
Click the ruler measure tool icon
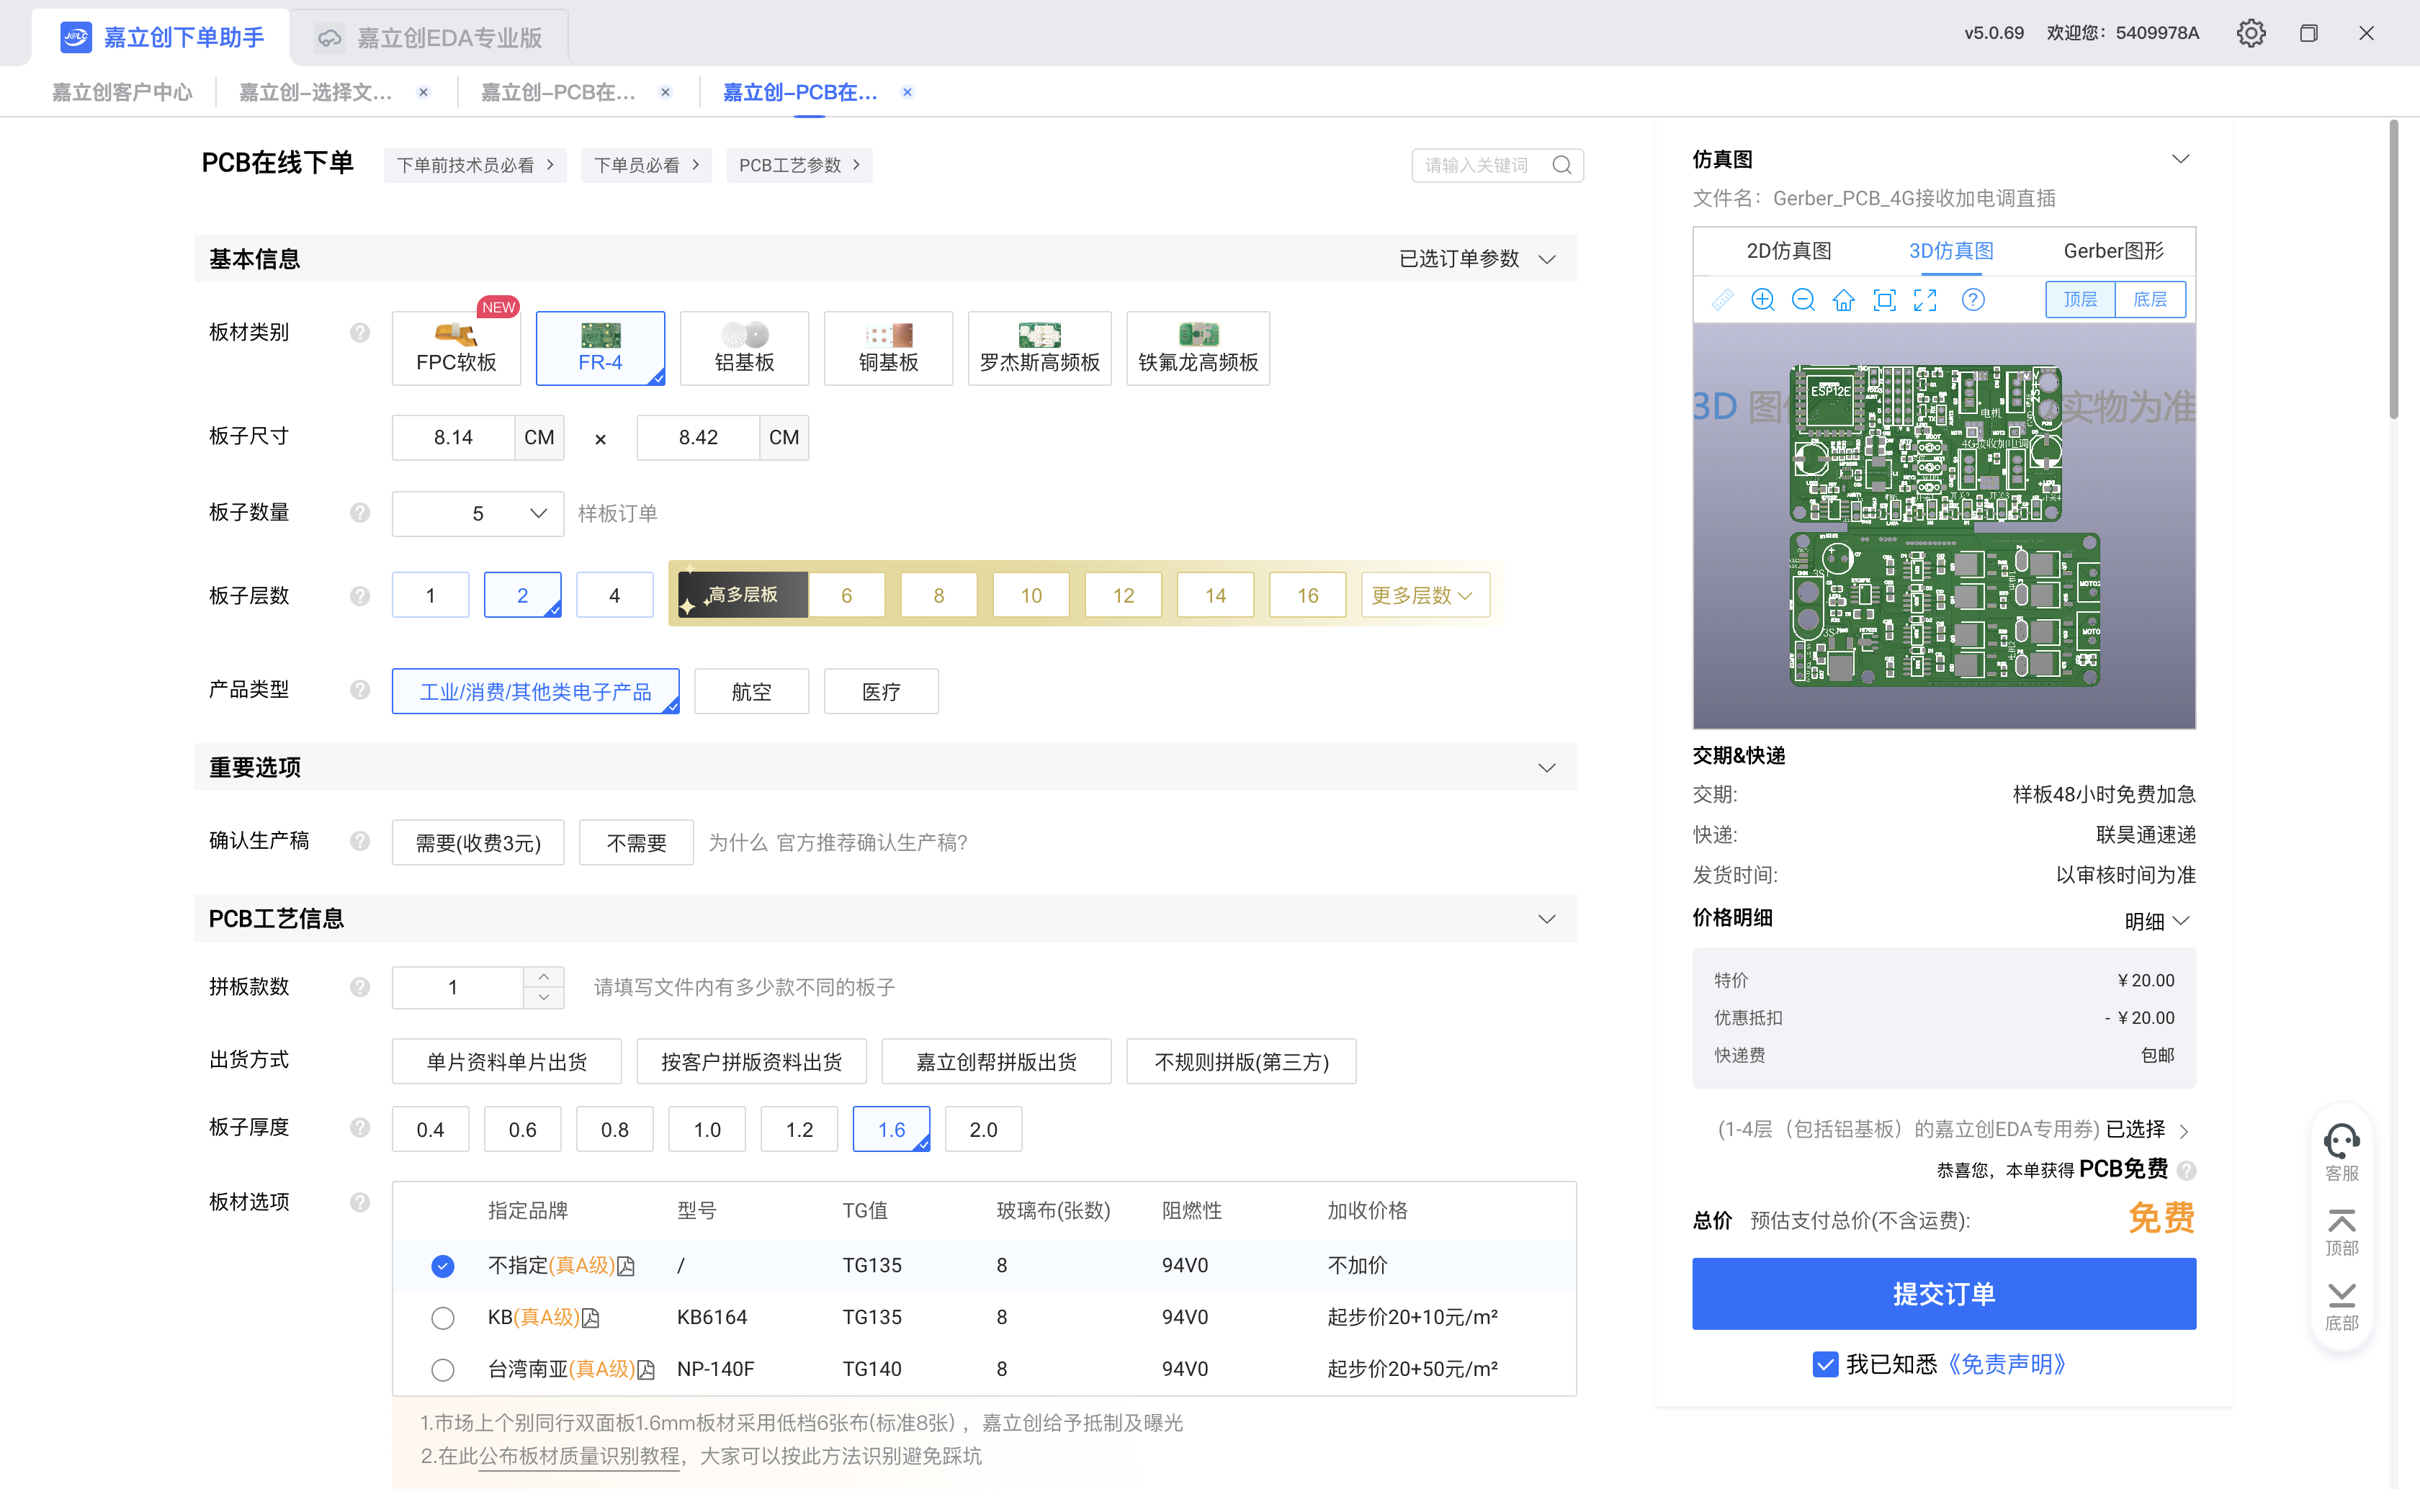1722,300
